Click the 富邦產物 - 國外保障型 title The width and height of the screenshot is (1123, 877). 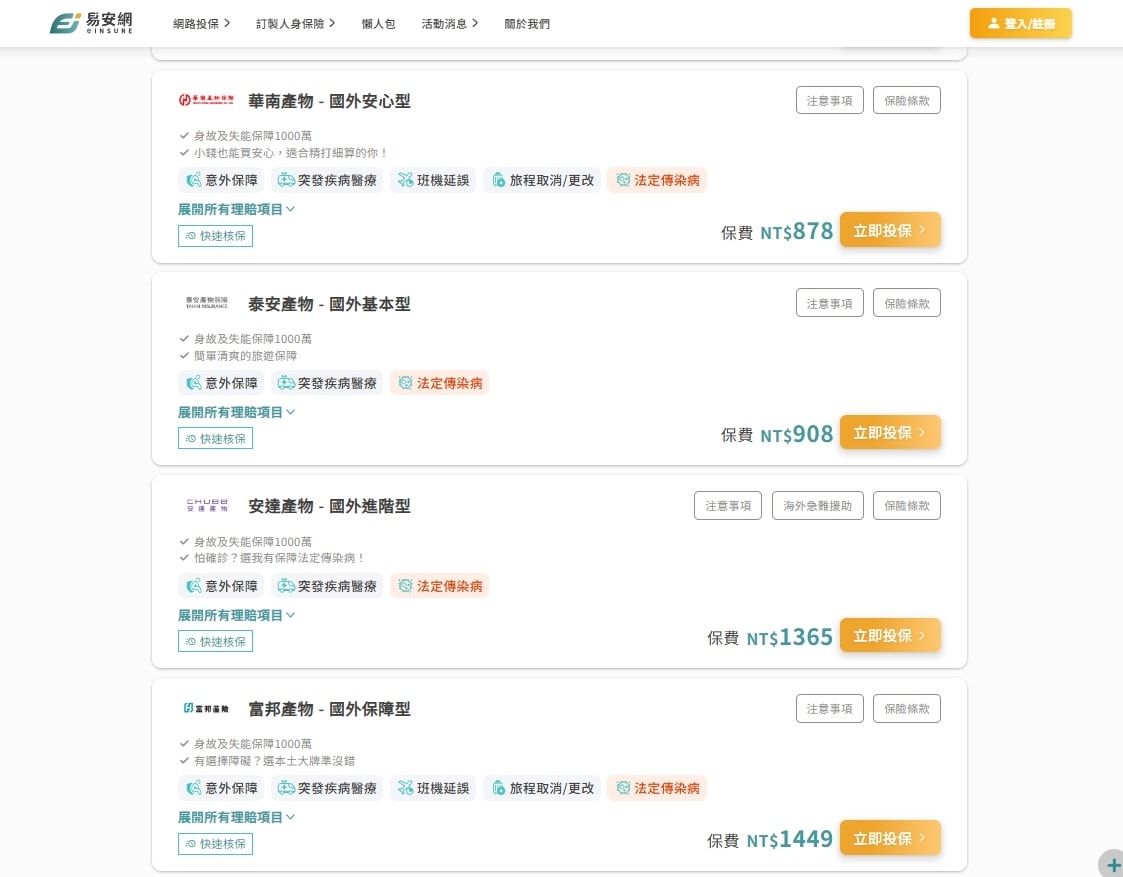click(329, 709)
